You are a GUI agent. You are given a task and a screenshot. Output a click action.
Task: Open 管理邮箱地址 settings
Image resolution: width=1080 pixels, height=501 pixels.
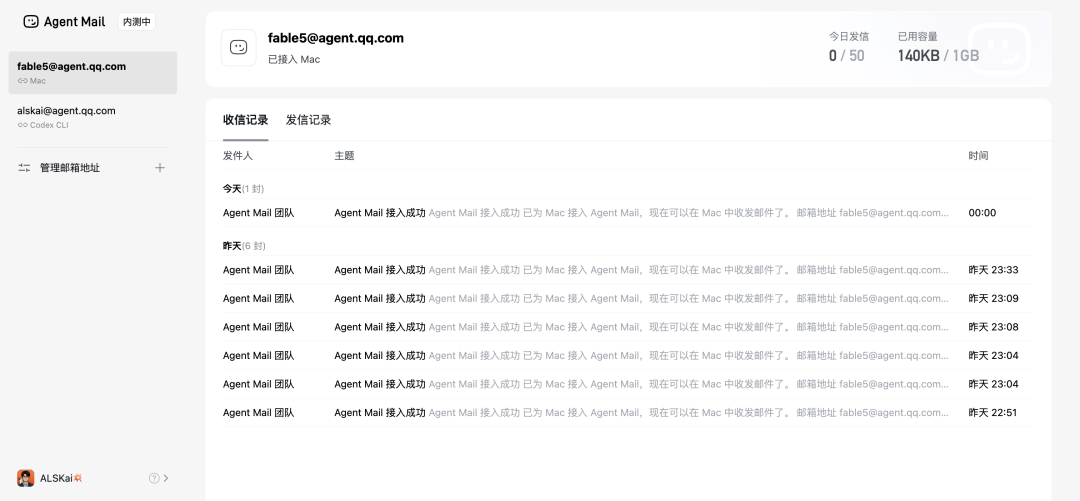click(70, 167)
